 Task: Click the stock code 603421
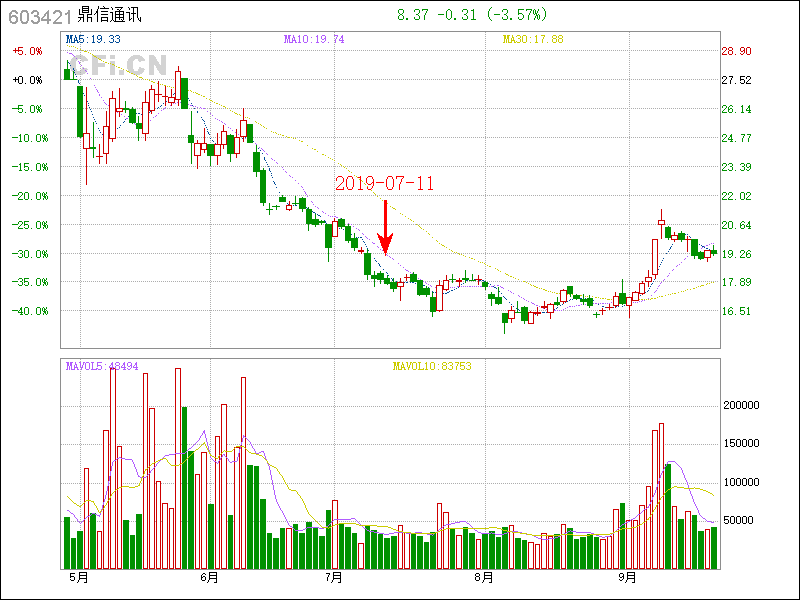pyautogui.click(x=35, y=16)
